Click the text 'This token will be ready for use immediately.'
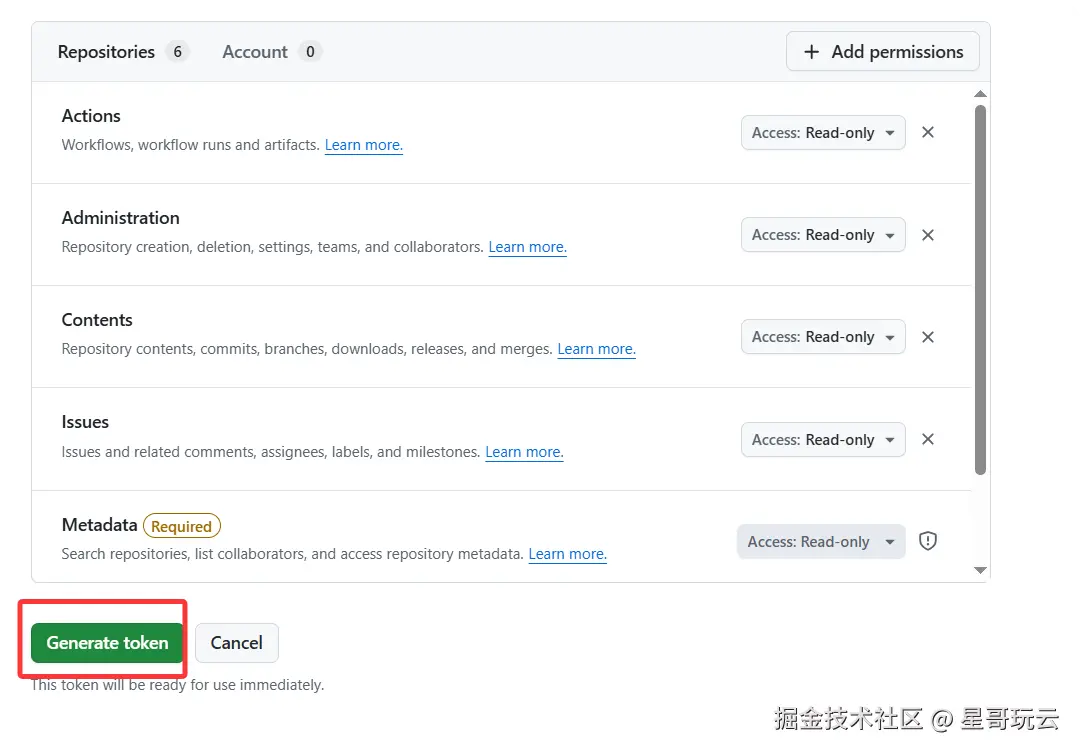 pyautogui.click(x=177, y=685)
